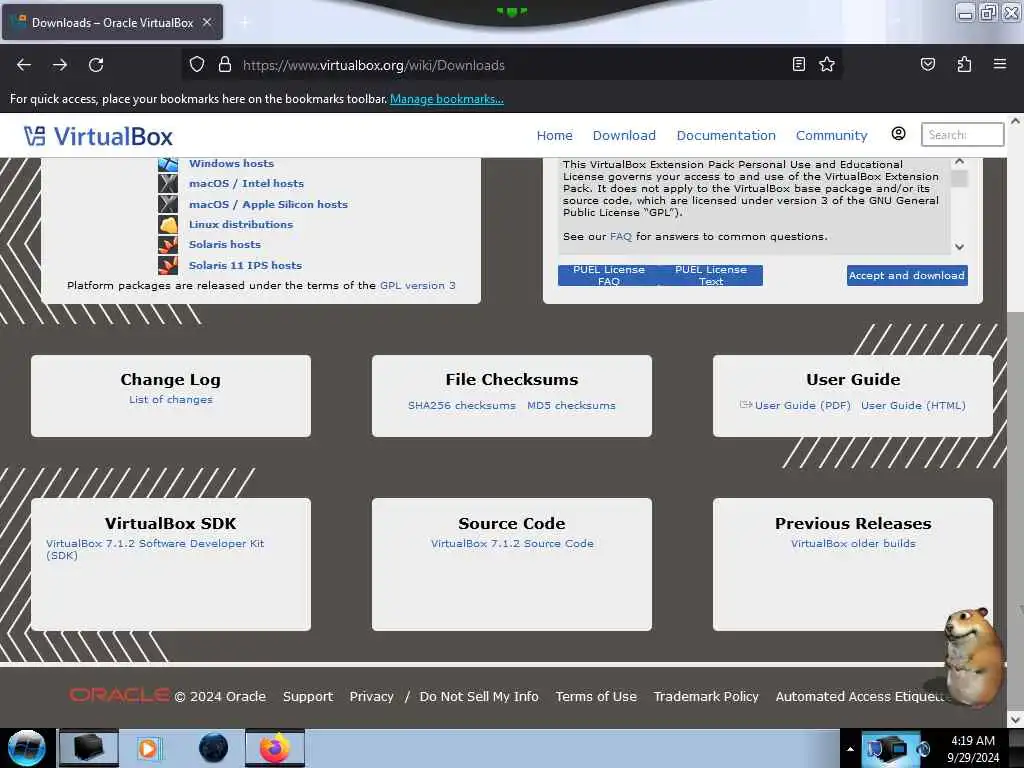Open the VirtualBox 7.1.2 Source Code link

pos(512,543)
